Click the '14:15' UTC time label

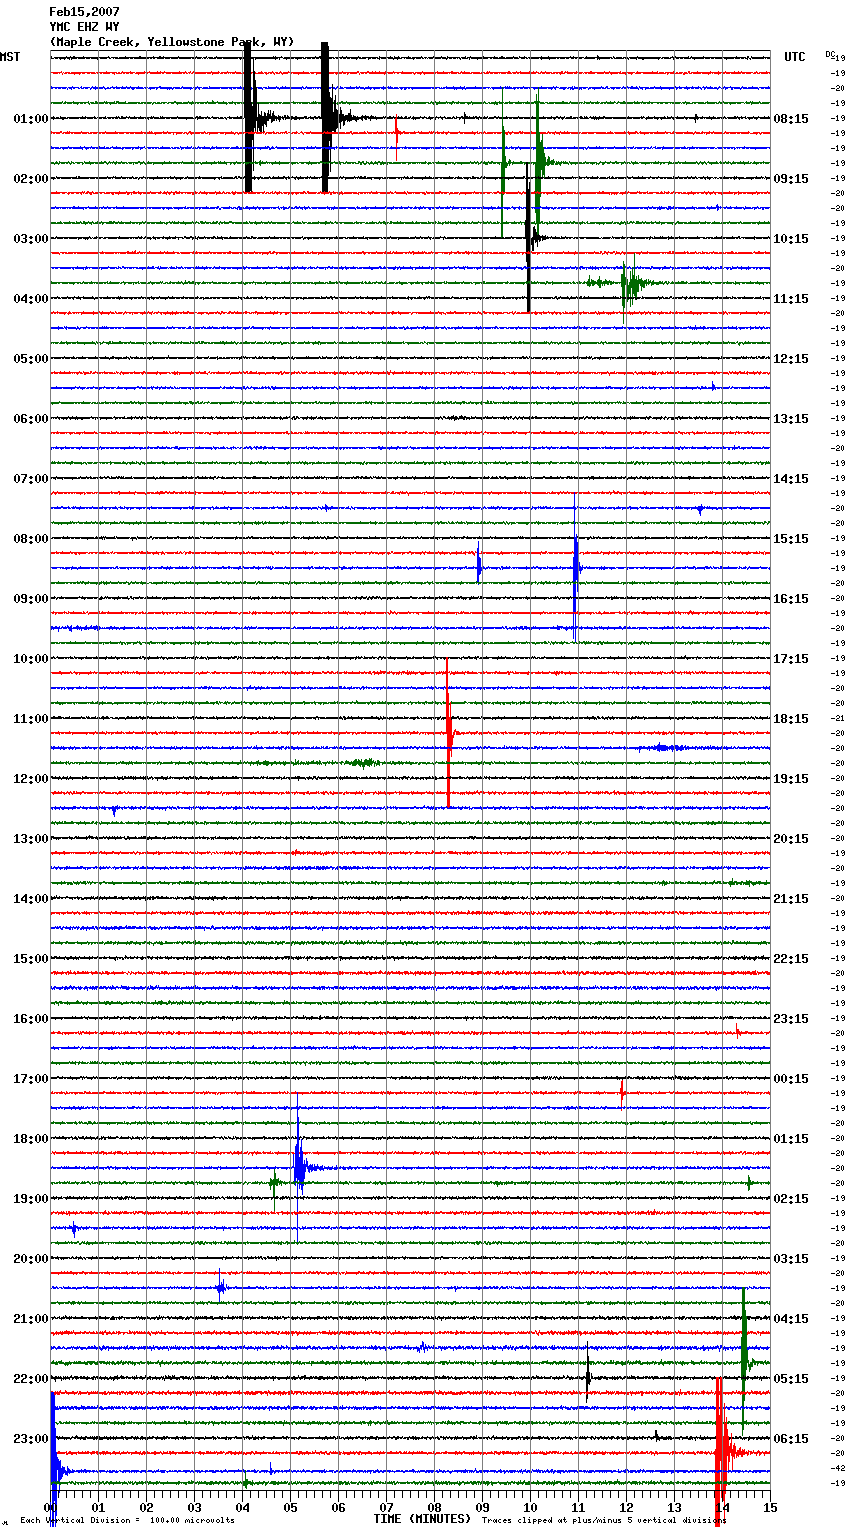(791, 479)
